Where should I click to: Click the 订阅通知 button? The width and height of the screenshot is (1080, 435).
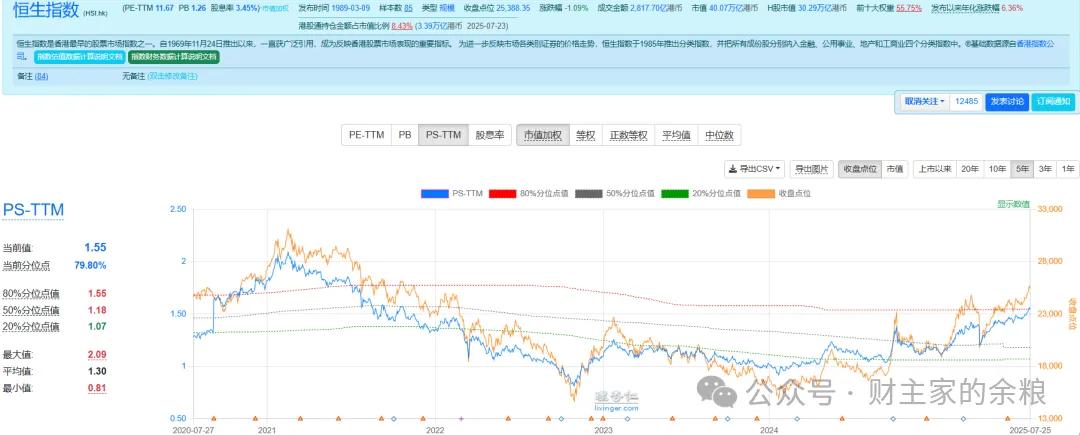tap(1054, 101)
